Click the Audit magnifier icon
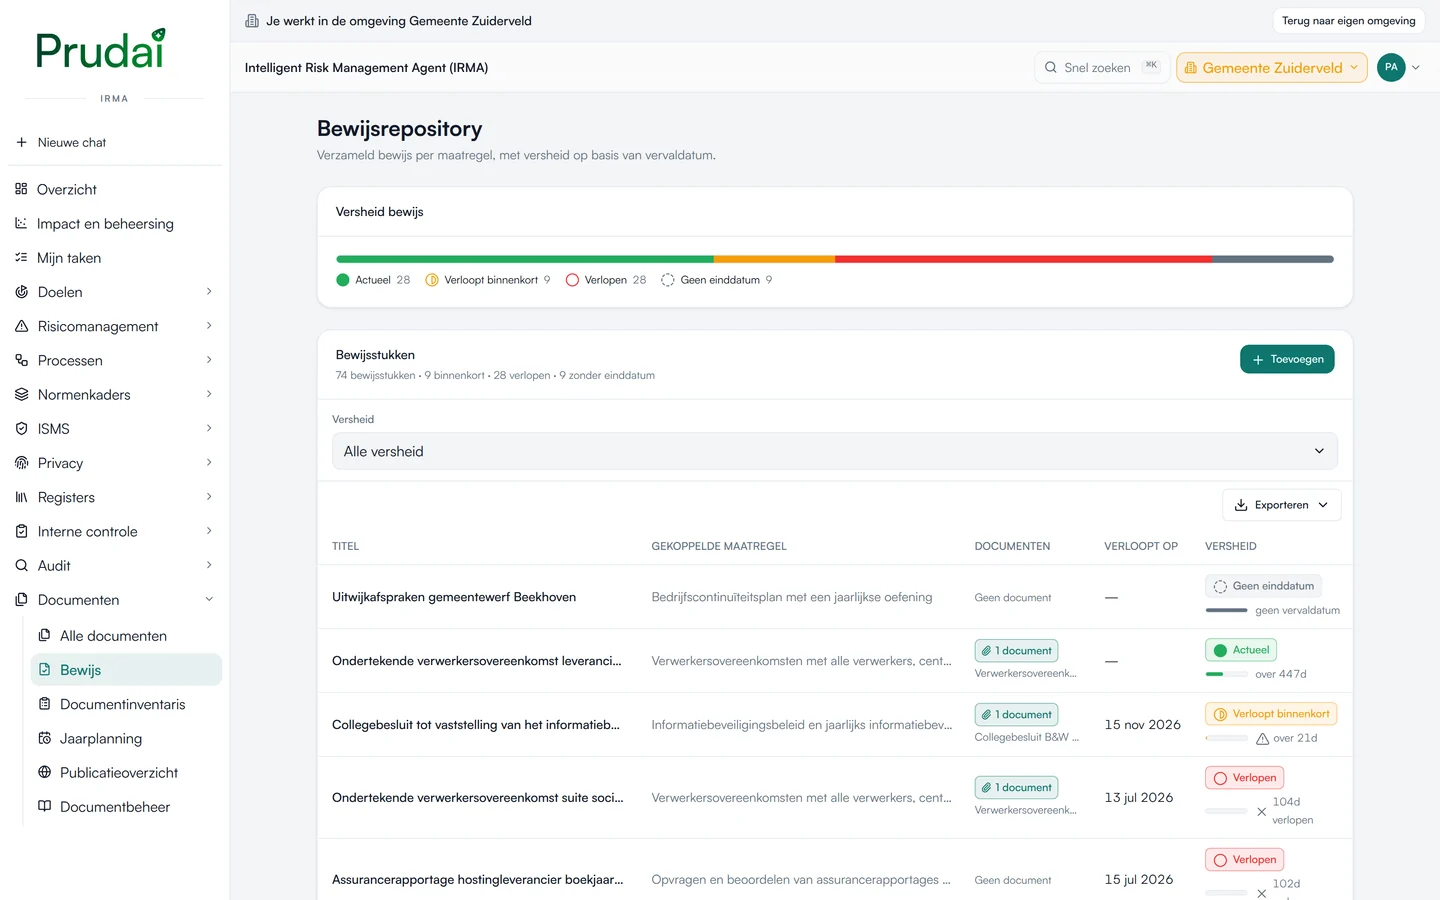1440x900 pixels. tap(21, 565)
